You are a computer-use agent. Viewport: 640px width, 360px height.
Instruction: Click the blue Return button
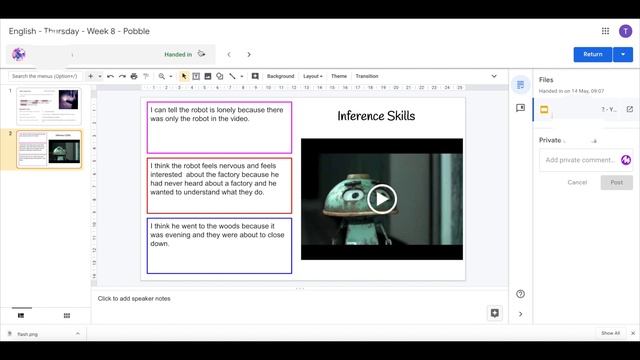pyautogui.click(x=593, y=54)
